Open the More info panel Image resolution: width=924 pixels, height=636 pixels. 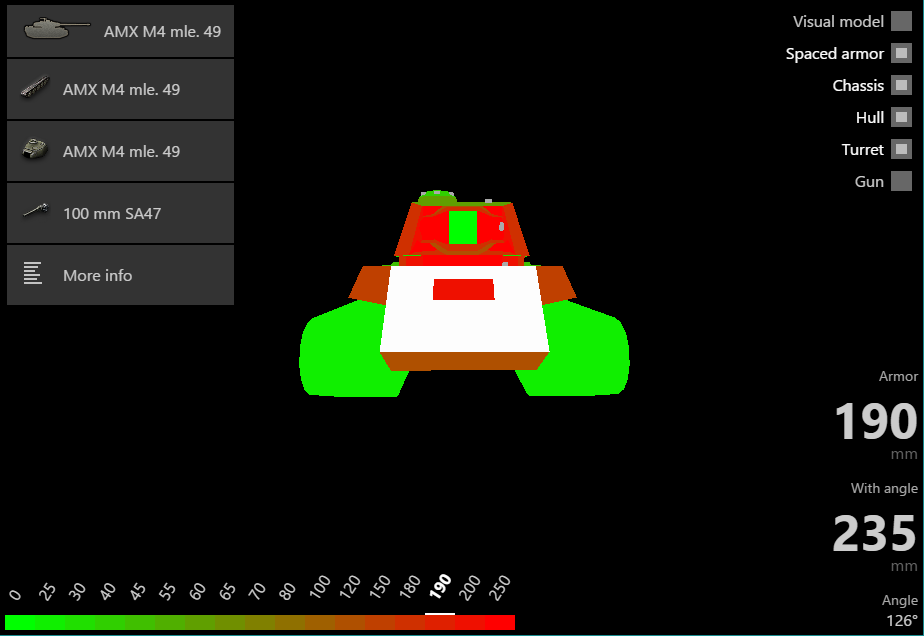120,275
